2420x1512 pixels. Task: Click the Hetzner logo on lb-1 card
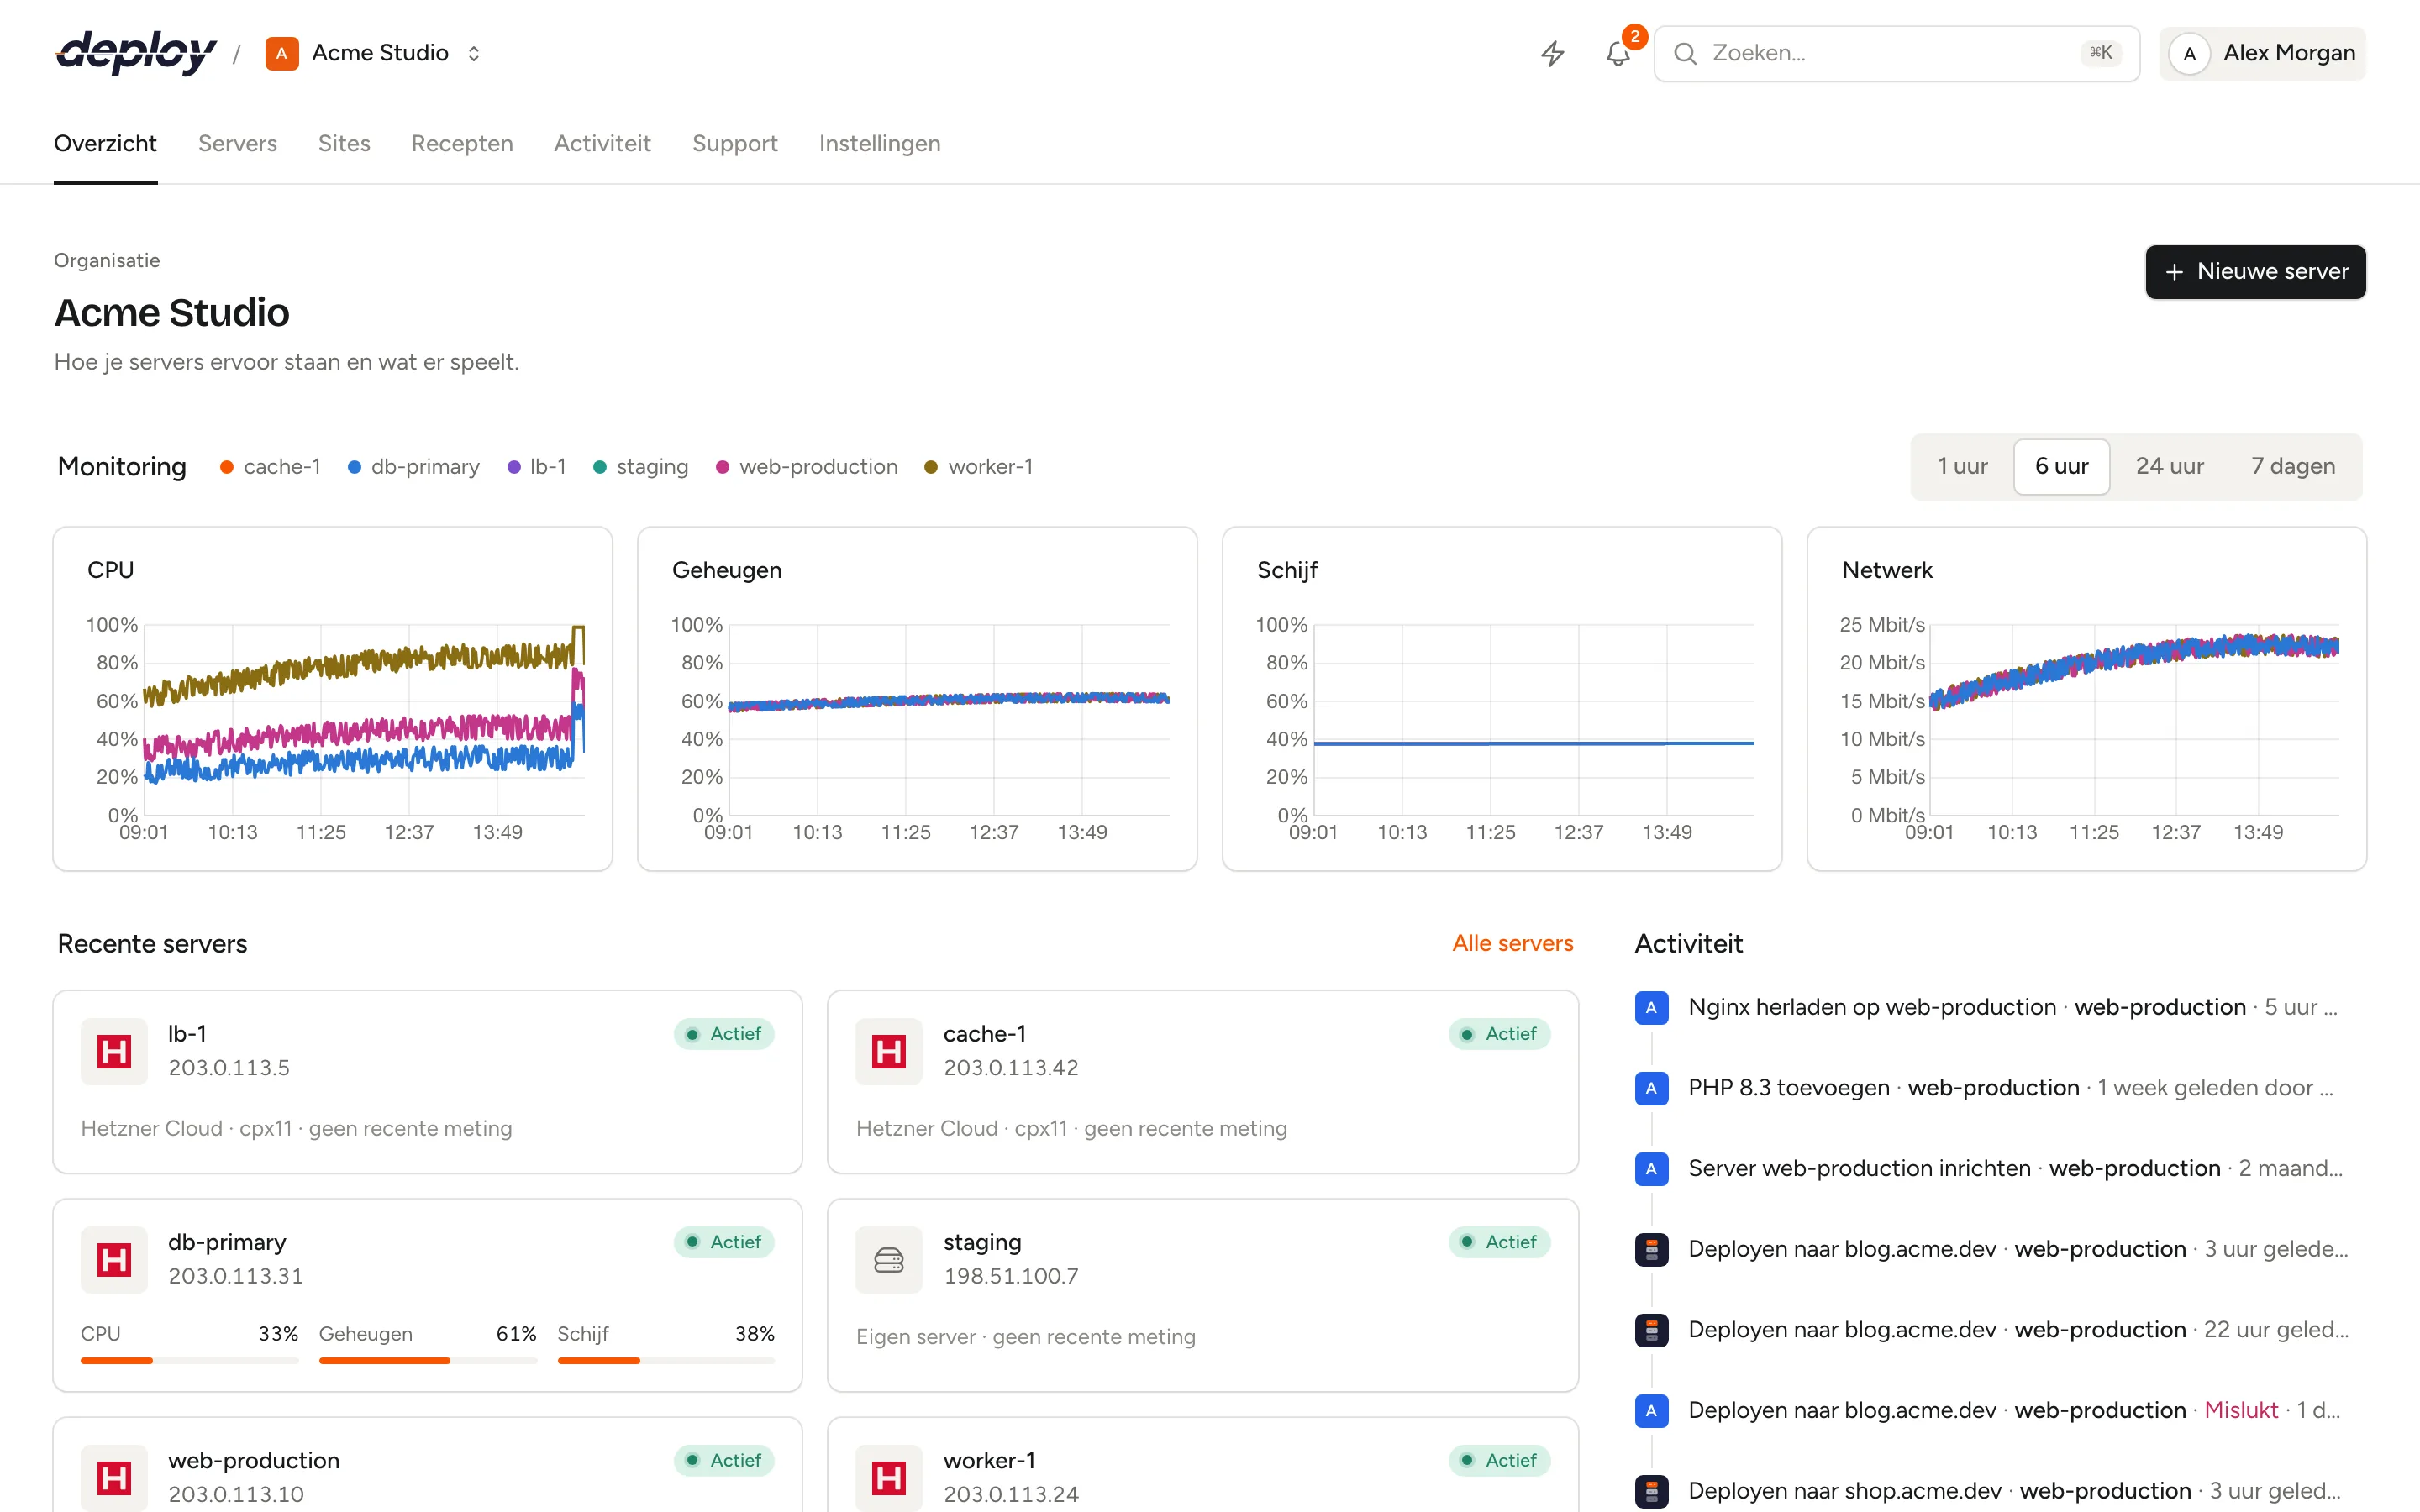(114, 1051)
